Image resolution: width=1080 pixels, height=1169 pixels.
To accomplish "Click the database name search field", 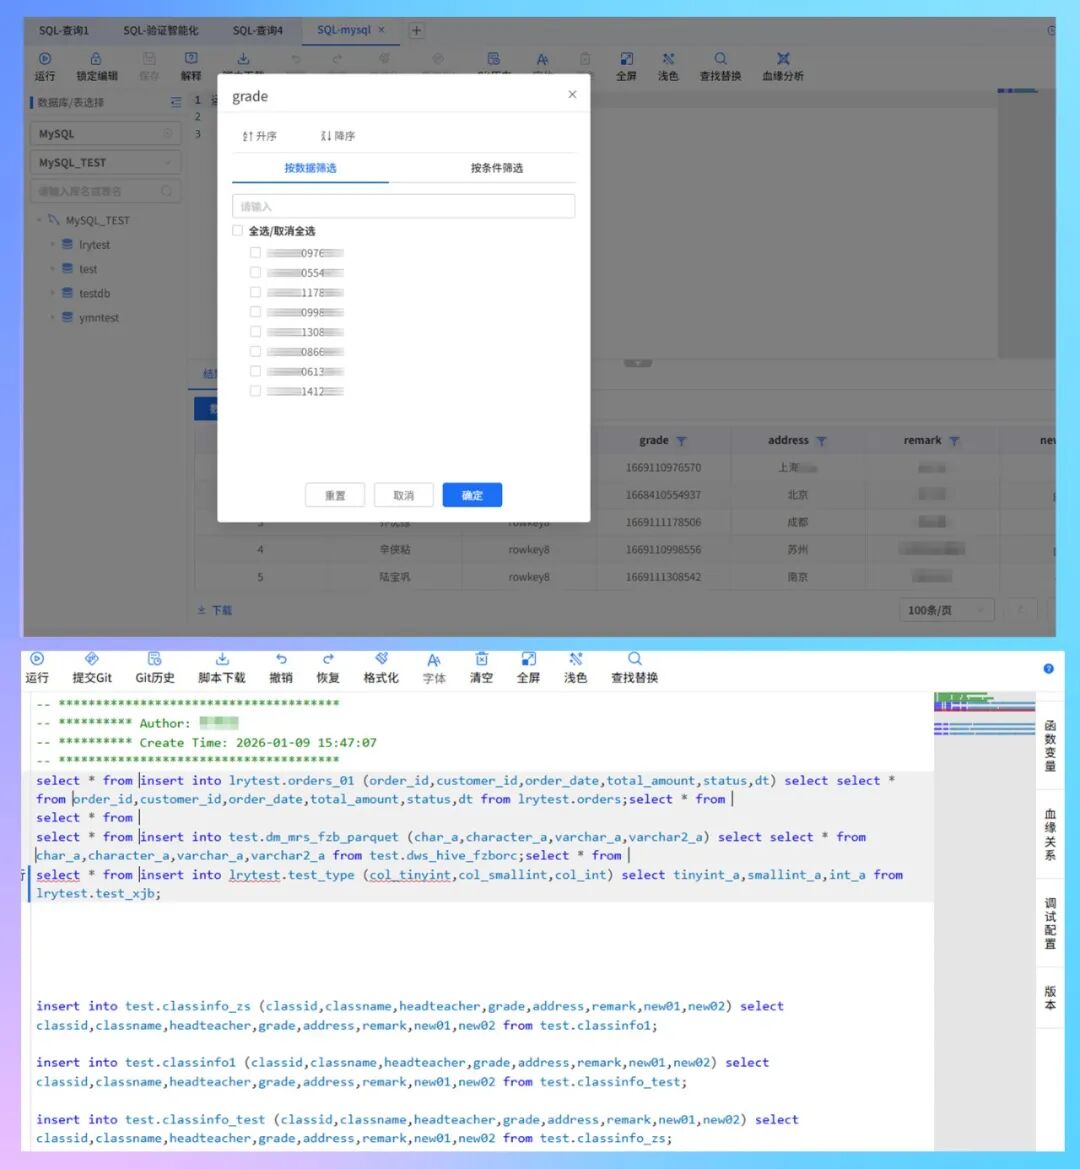I will coord(105,192).
